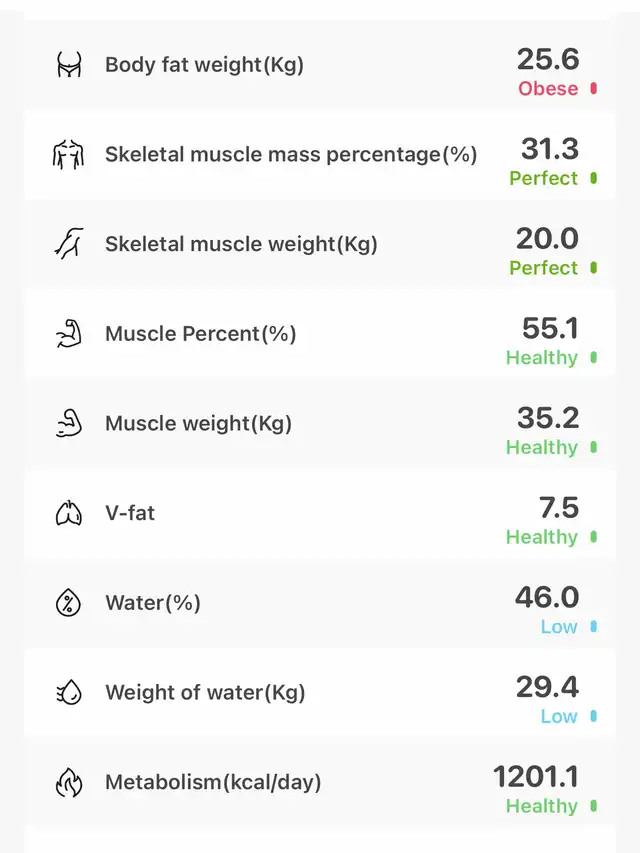Tap the Perfect status under 31.3
Screen dimensions: 640x853
coord(544,178)
